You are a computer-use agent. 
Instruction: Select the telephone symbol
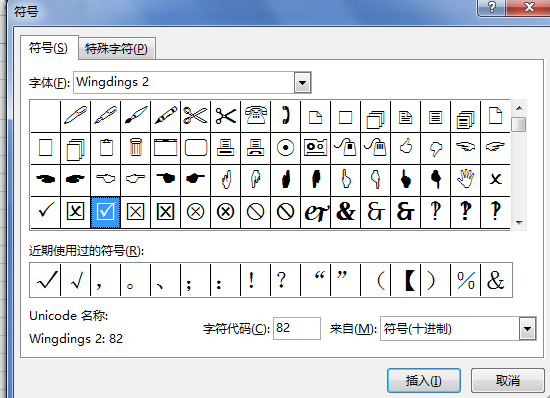(x=256, y=116)
